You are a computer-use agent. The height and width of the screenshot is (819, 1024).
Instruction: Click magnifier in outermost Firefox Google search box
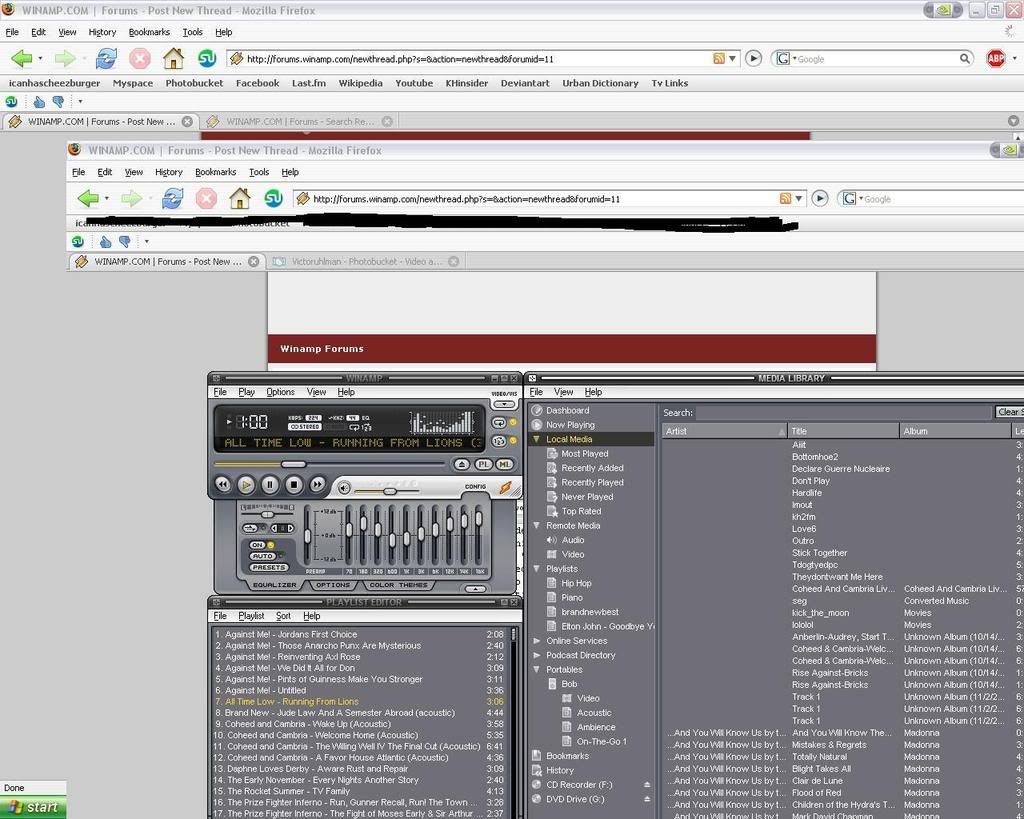coord(965,59)
